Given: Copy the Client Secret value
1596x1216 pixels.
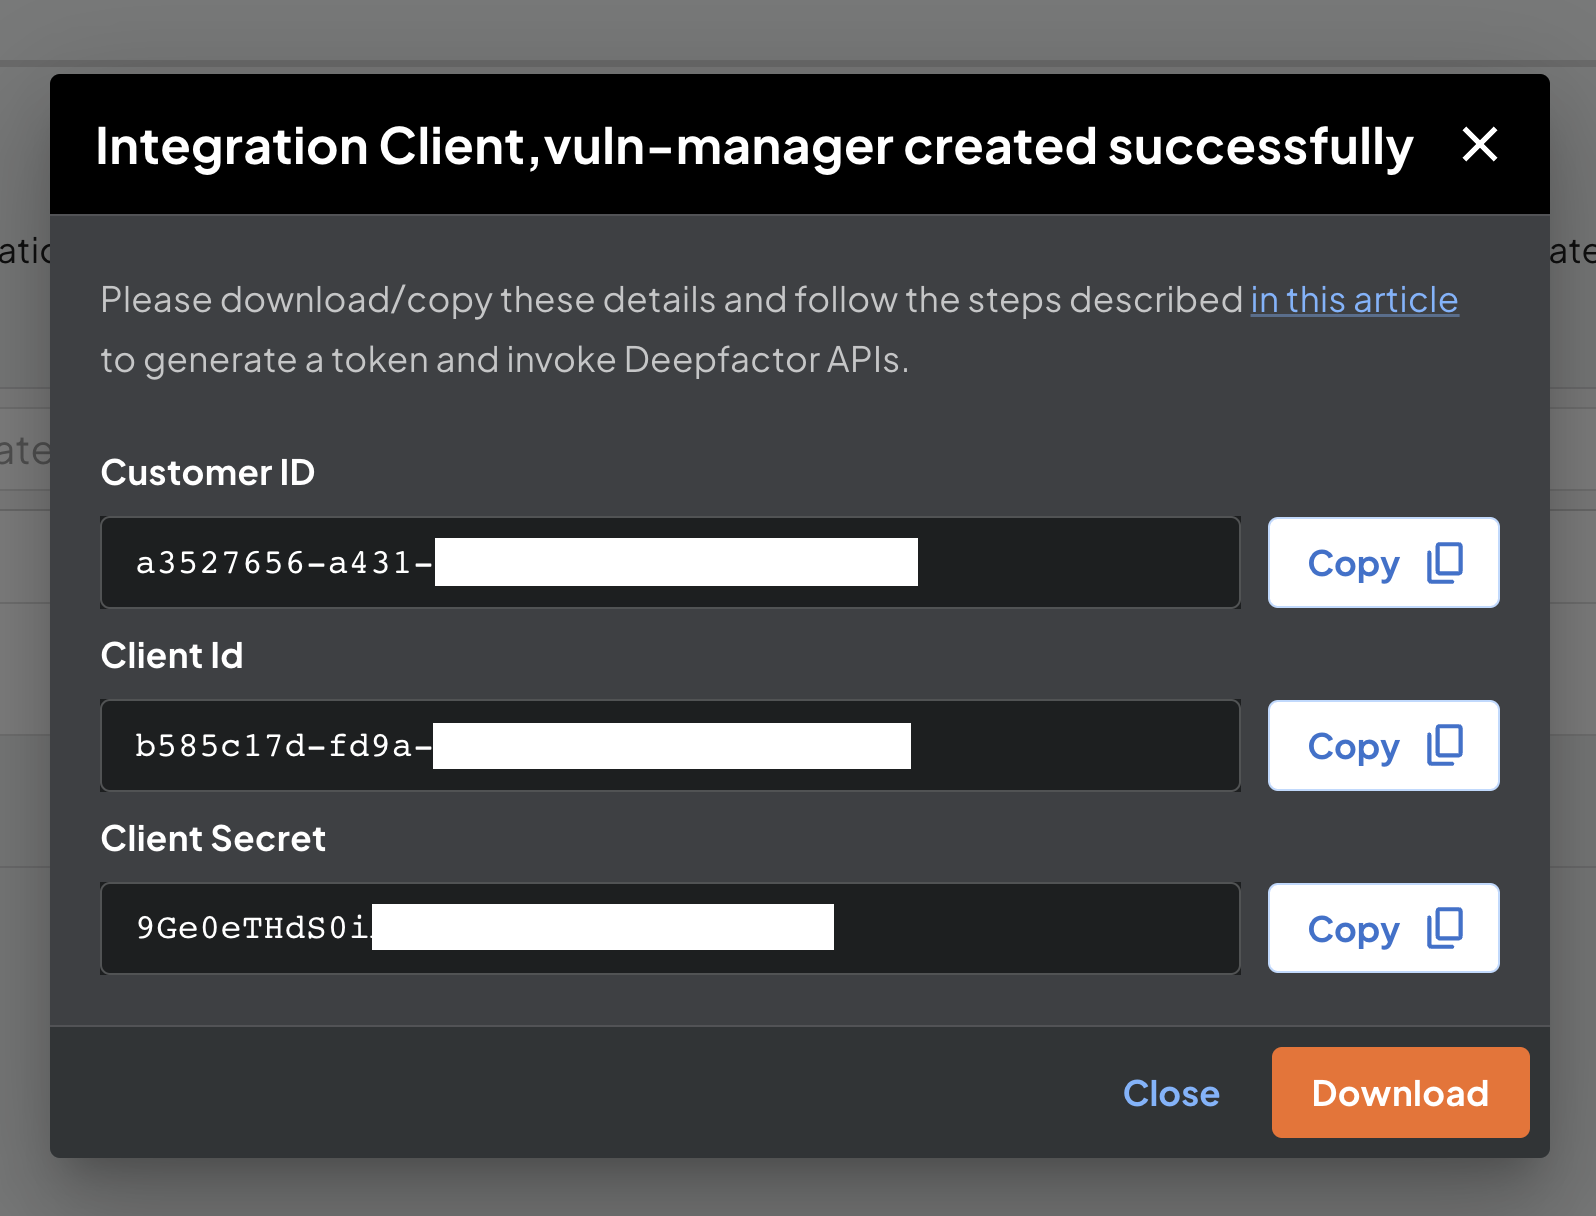Looking at the screenshot, I should point(1383,928).
